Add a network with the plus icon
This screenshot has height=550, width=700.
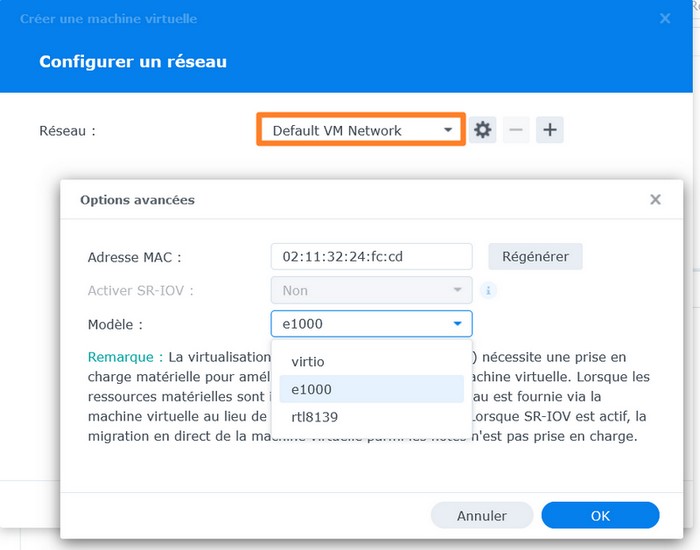coord(550,130)
